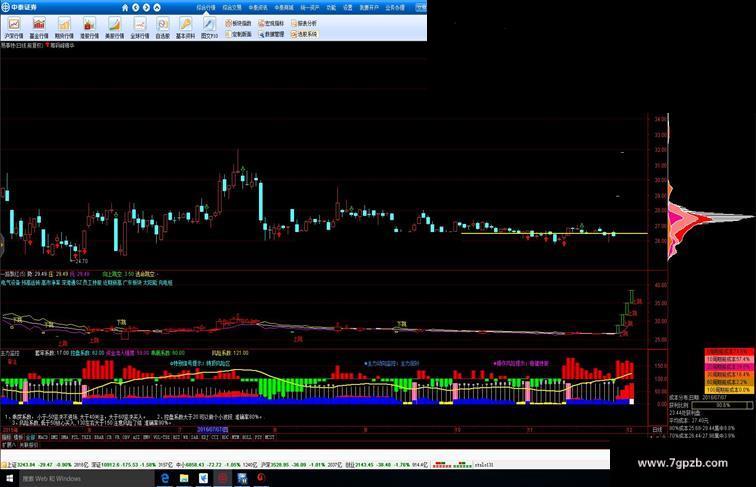Viewport: 756px width, 487px height.
Task: Open File Explorer from taskbar
Action: tap(184, 478)
